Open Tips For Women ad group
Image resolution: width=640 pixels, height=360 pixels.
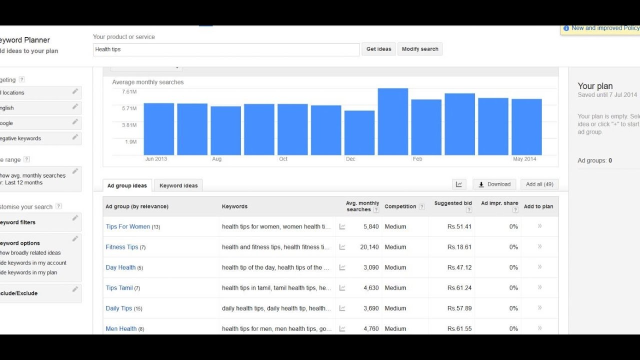pos(128,227)
